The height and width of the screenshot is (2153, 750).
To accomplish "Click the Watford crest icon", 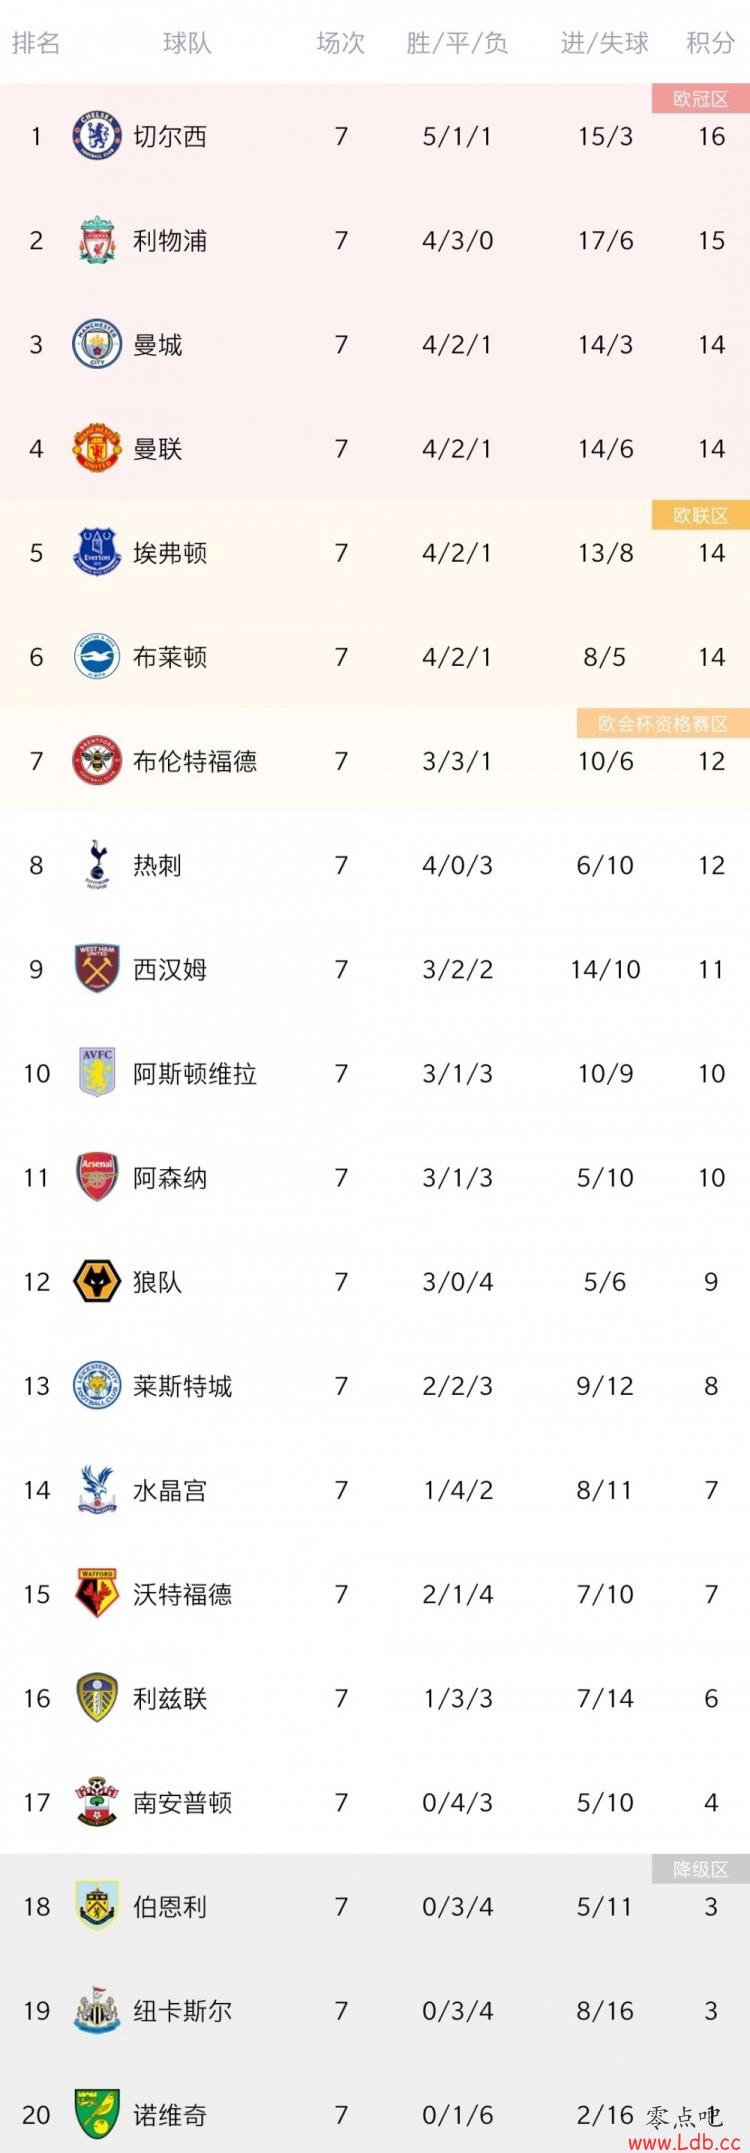I will click(x=97, y=1594).
